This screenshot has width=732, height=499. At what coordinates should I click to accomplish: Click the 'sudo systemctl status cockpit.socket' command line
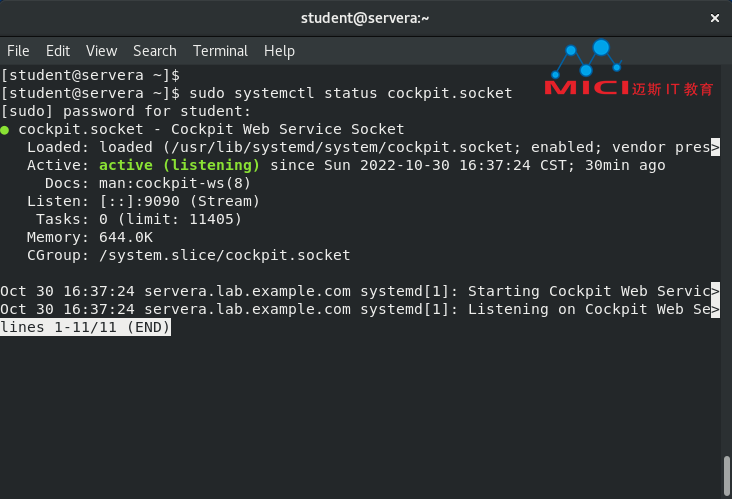point(351,93)
